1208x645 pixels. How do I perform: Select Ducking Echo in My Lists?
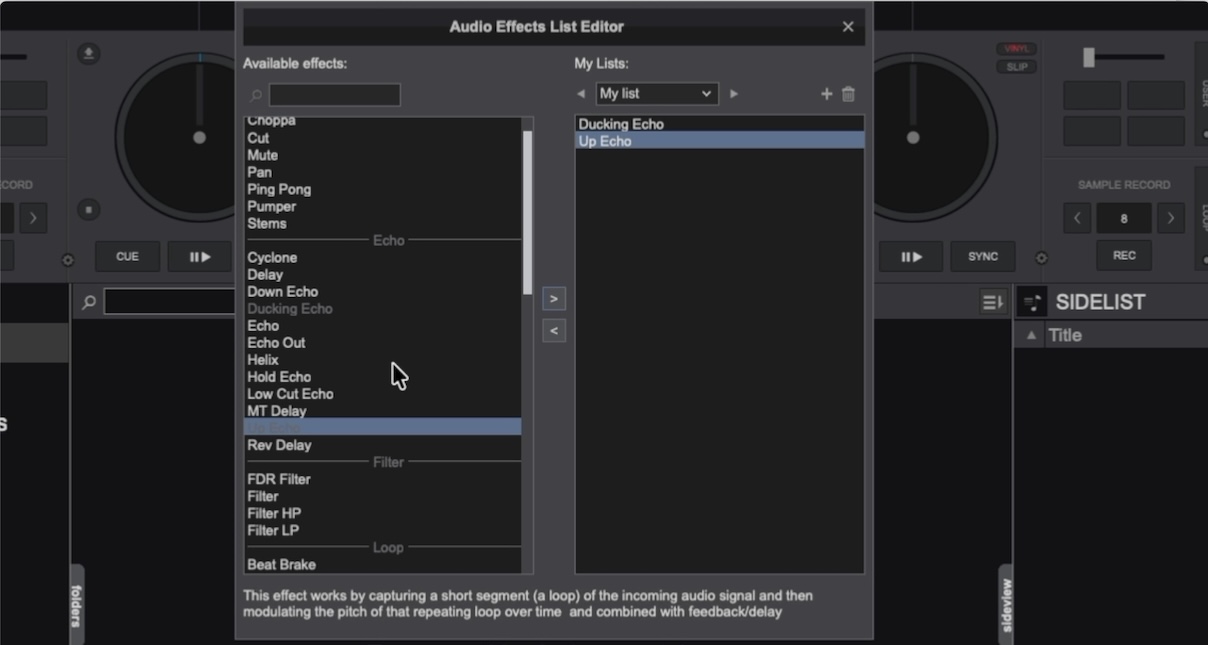click(620, 124)
